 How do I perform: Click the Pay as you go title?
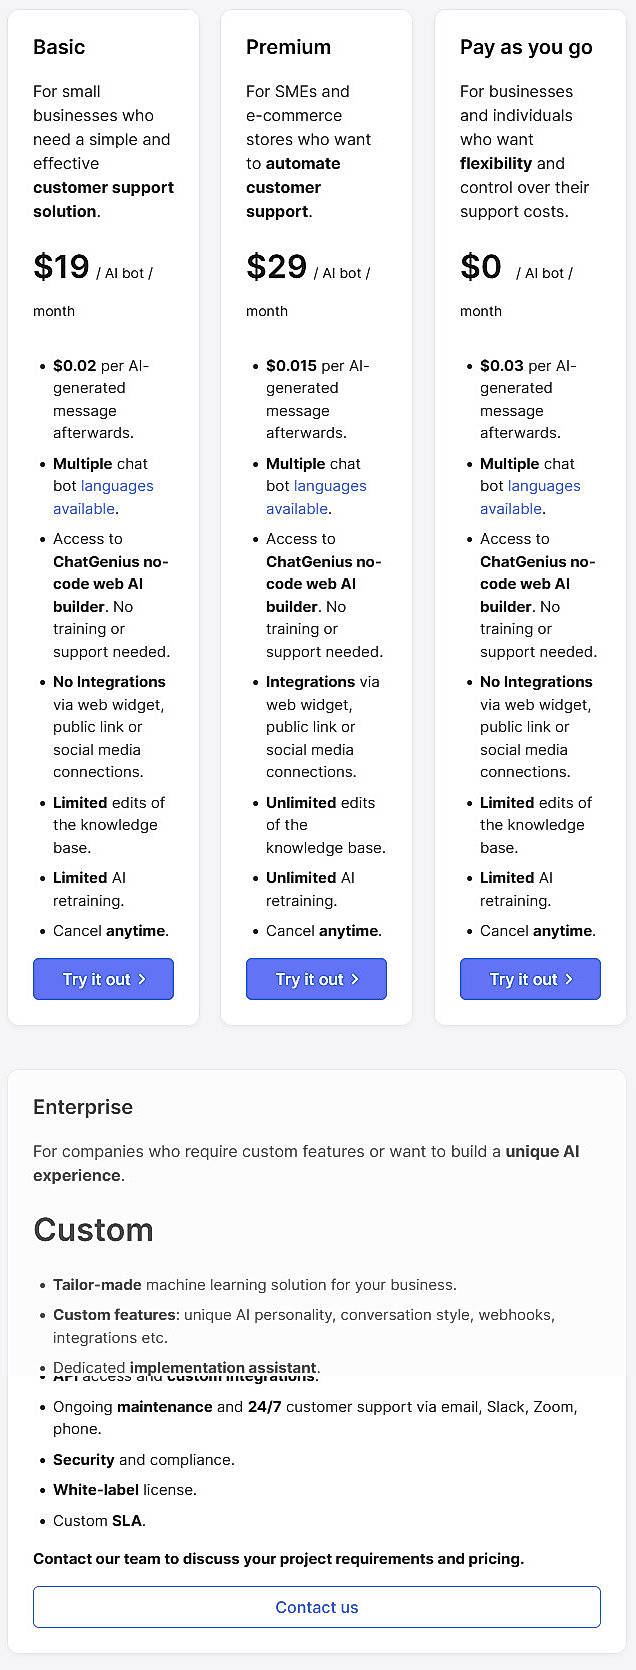pyautogui.click(x=525, y=47)
